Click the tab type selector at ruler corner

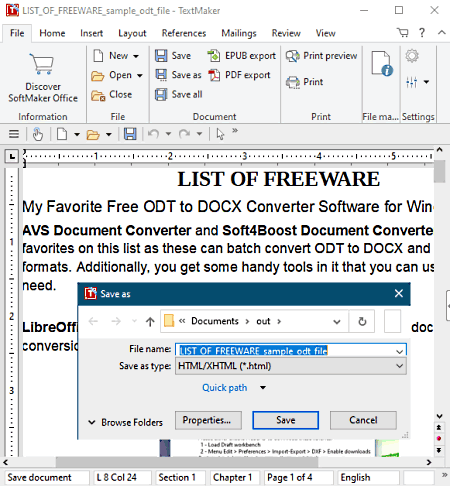click(12, 156)
